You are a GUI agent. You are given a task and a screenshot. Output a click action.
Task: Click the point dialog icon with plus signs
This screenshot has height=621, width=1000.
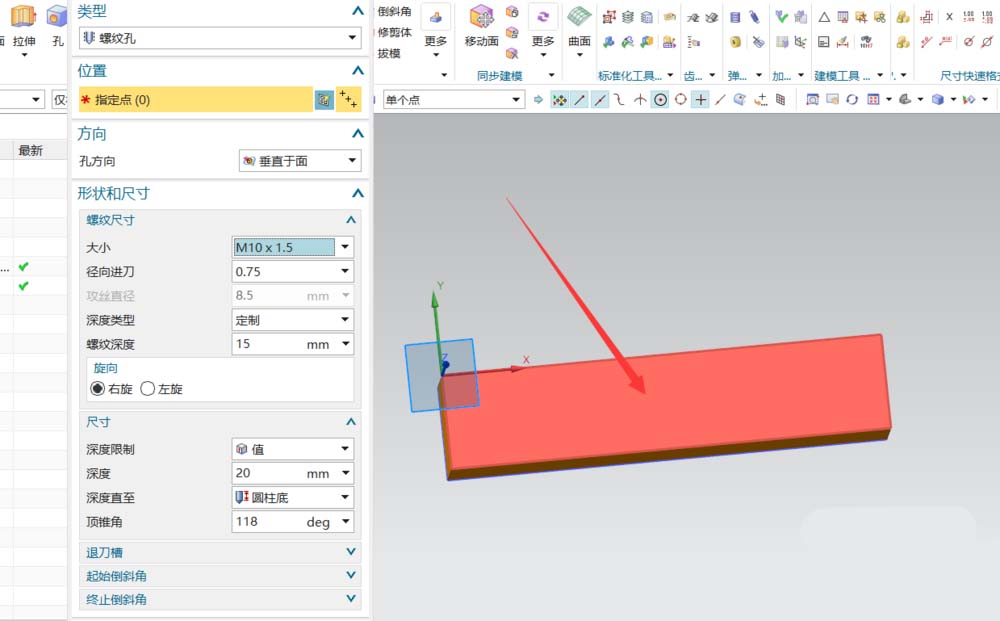348,99
